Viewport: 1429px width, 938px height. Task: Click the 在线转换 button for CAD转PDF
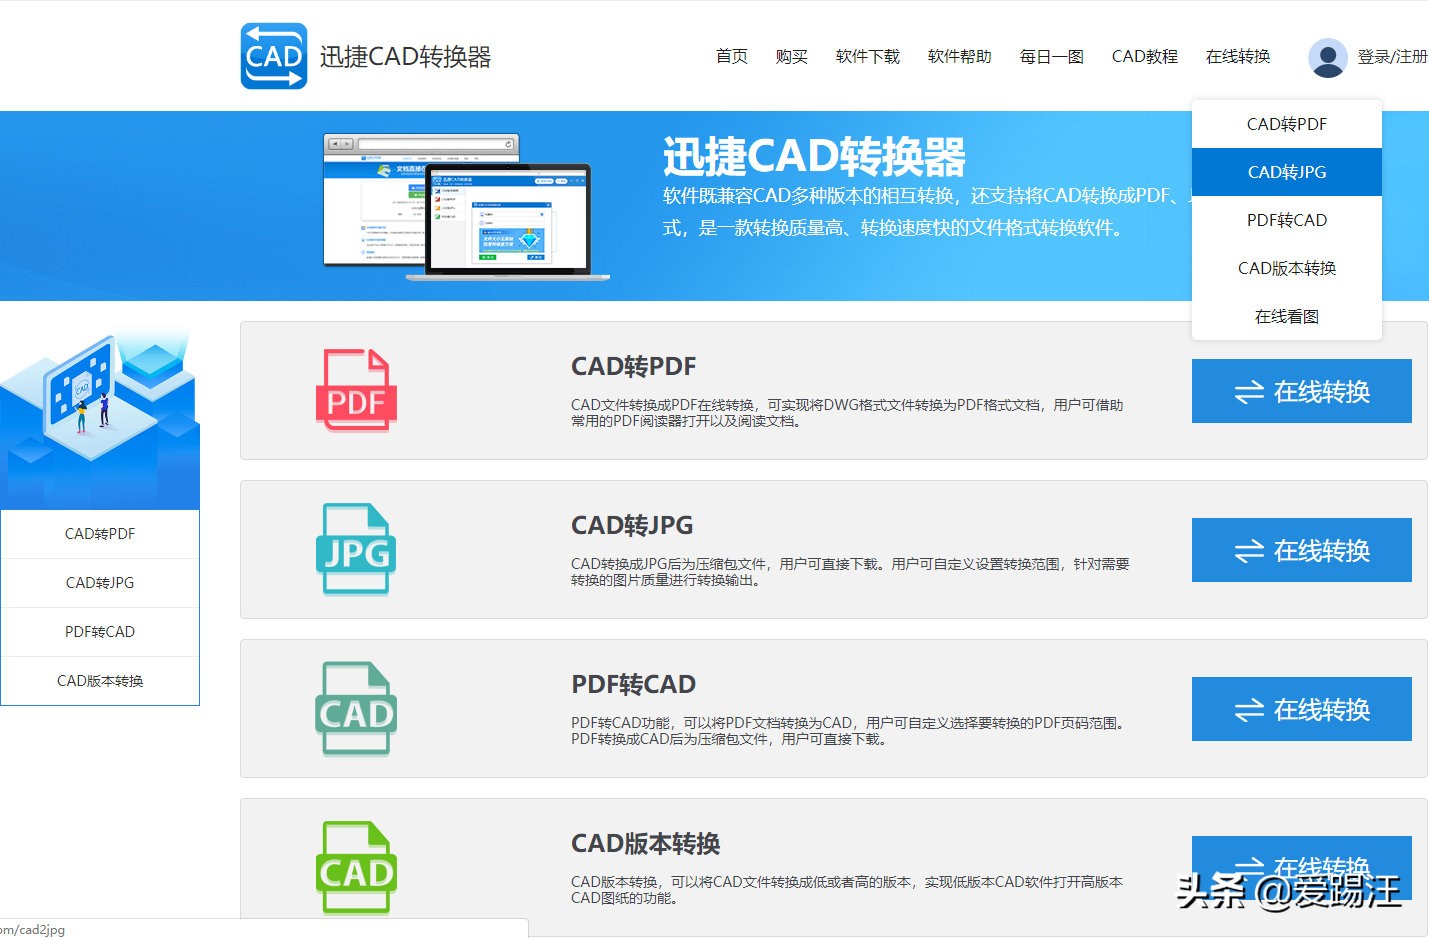pyautogui.click(x=1301, y=391)
